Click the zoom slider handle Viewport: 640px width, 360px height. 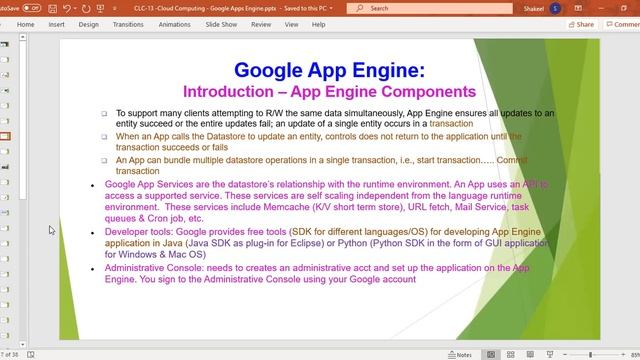(x=590, y=355)
